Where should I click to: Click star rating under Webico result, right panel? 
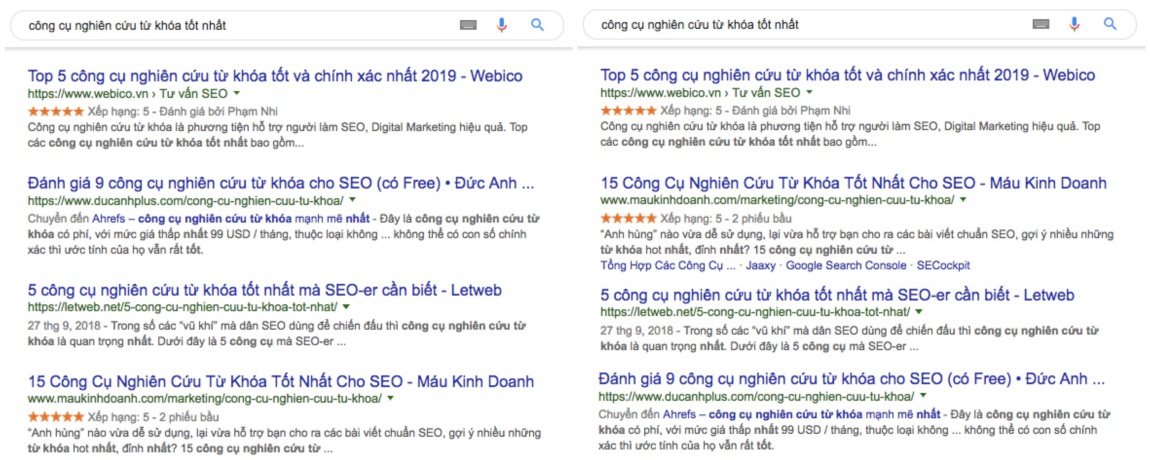629,111
